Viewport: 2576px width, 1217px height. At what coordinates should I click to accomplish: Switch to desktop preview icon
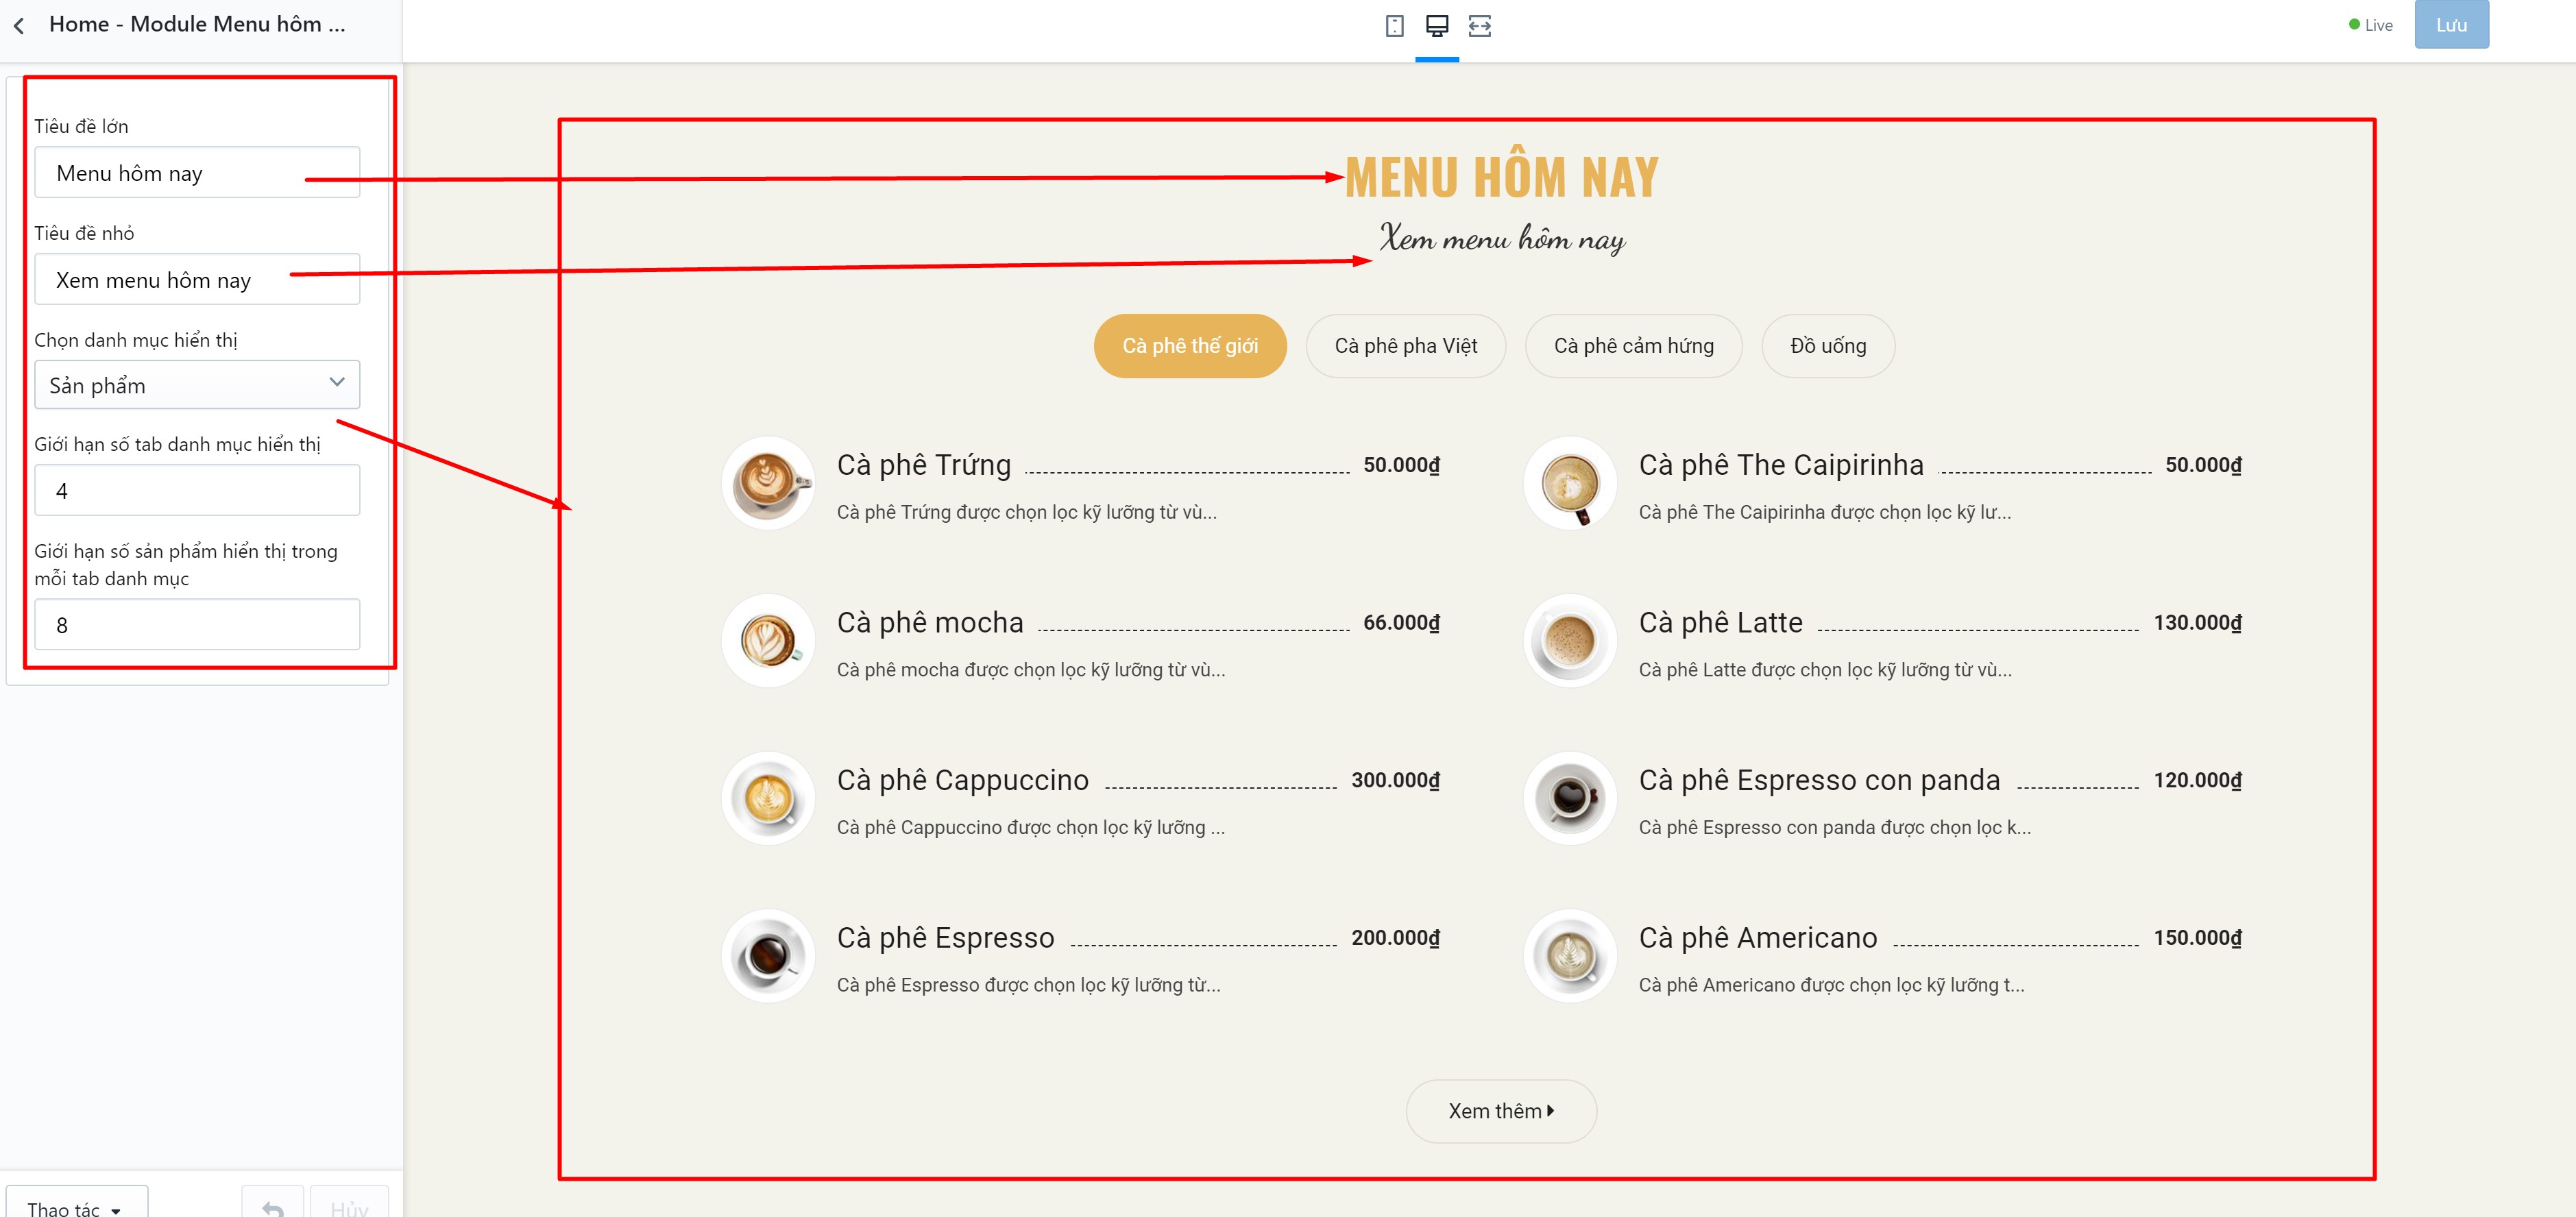[1437, 26]
